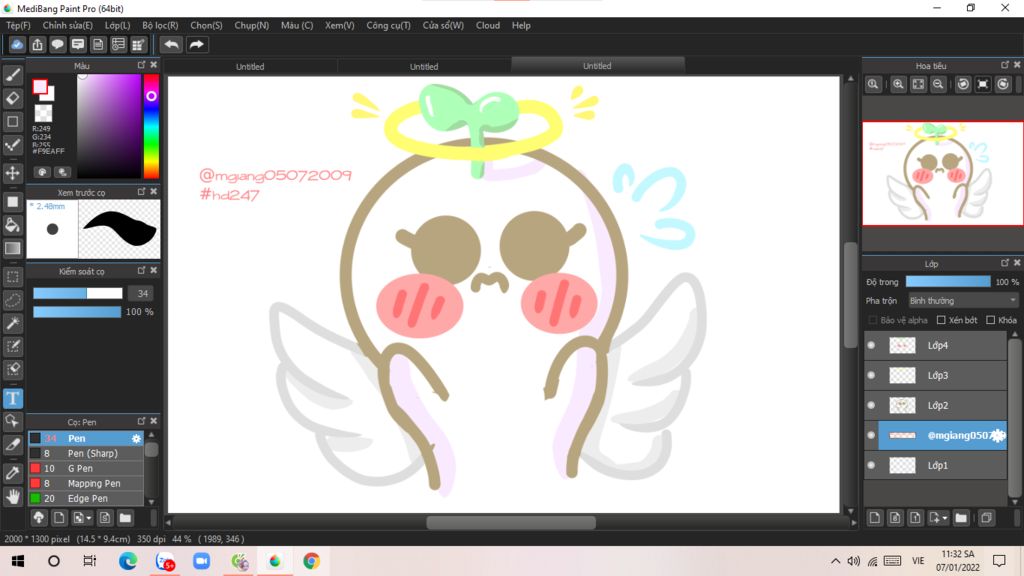Select the Brush tool in left toolbar
This screenshot has width=1024, height=576.
(x=12, y=75)
